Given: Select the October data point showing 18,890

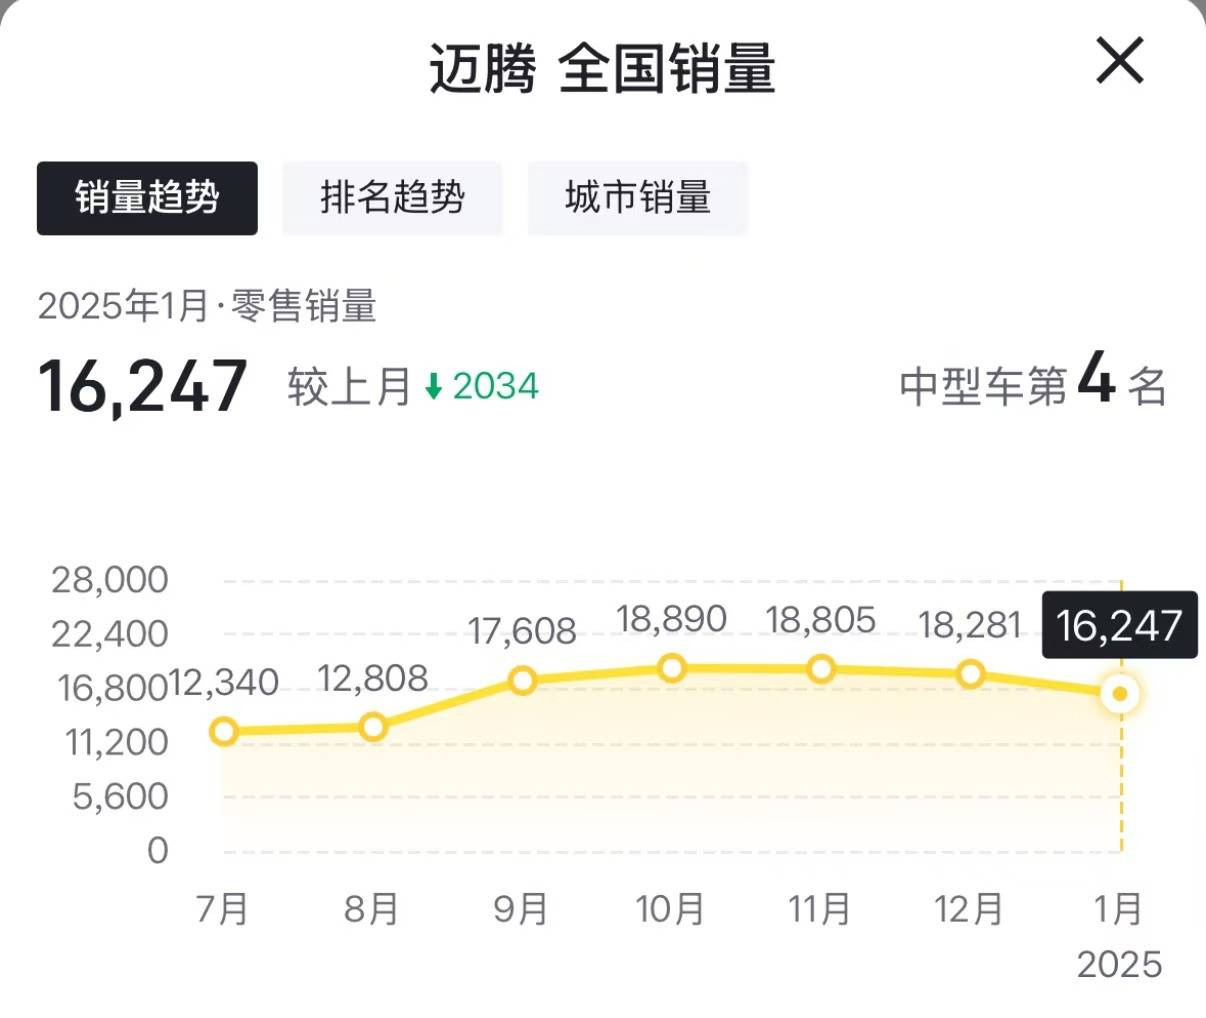Looking at the screenshot, I should pyautogui.click(x=672, y=665).
